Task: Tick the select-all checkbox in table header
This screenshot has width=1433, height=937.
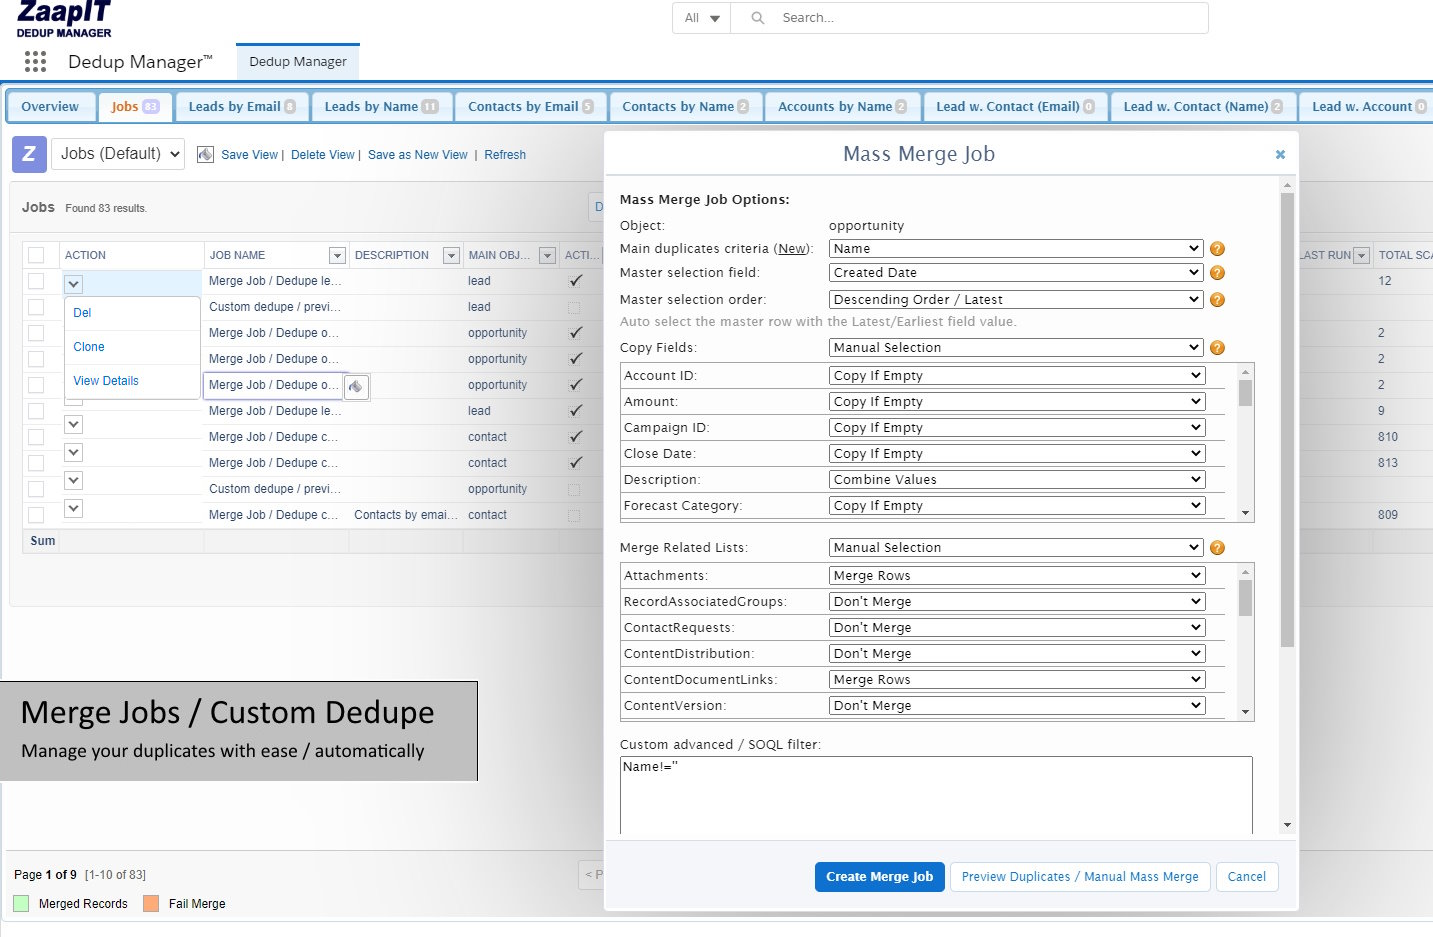Action: (x=36, y=255)
